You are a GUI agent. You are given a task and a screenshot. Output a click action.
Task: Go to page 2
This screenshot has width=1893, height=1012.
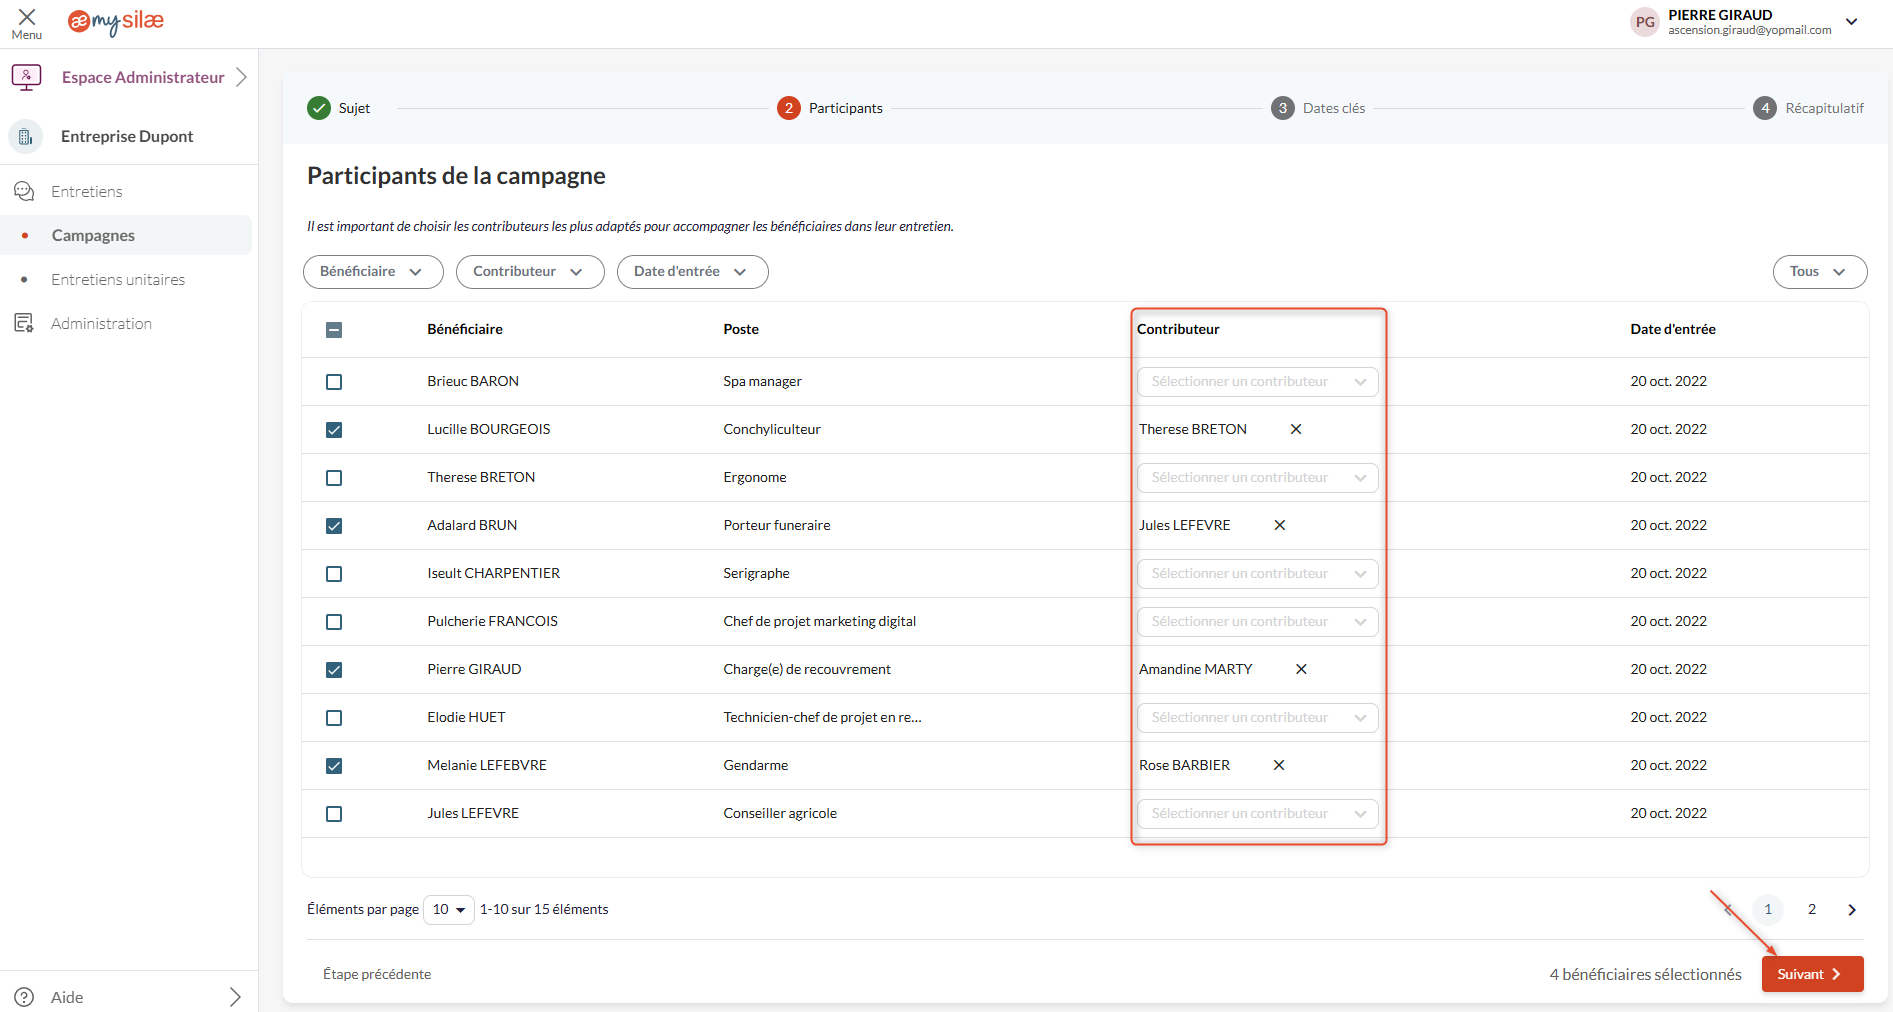[x=1812, y=910]
